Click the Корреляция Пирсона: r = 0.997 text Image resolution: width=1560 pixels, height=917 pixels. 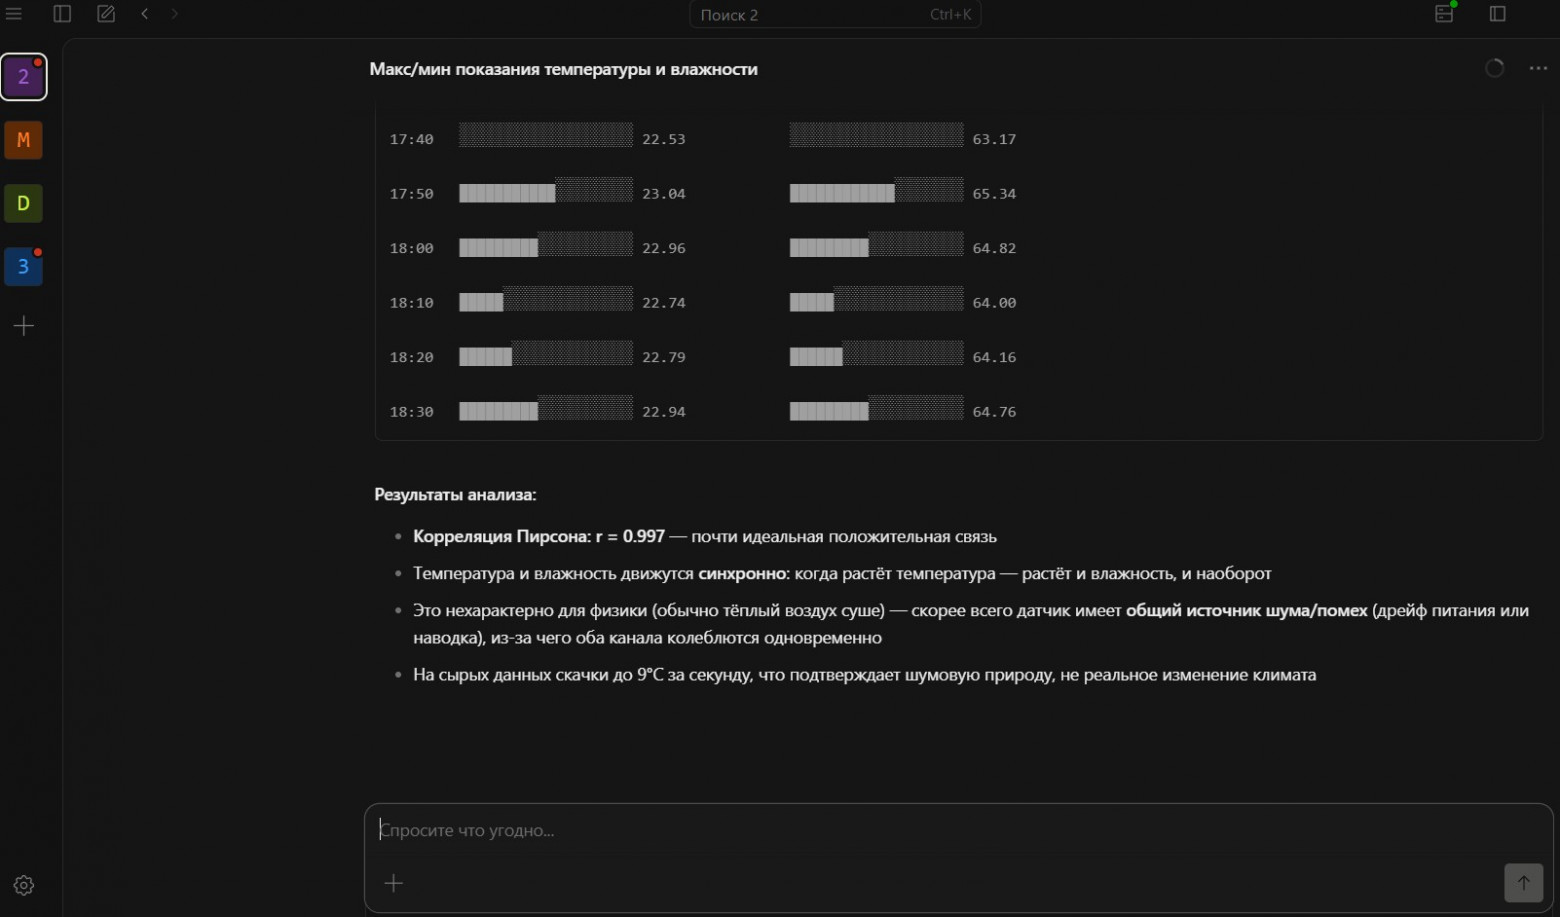[x=539, y=536]
